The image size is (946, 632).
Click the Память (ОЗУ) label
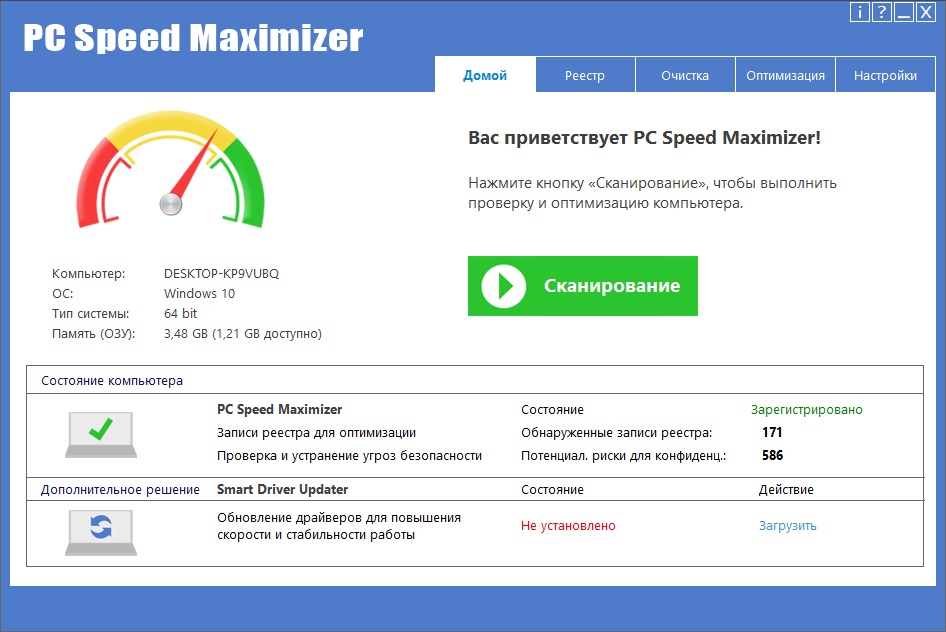point(94,333)
